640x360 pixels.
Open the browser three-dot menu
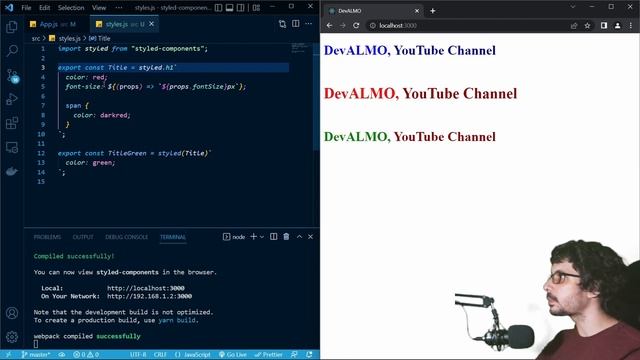tap(631, 25)
